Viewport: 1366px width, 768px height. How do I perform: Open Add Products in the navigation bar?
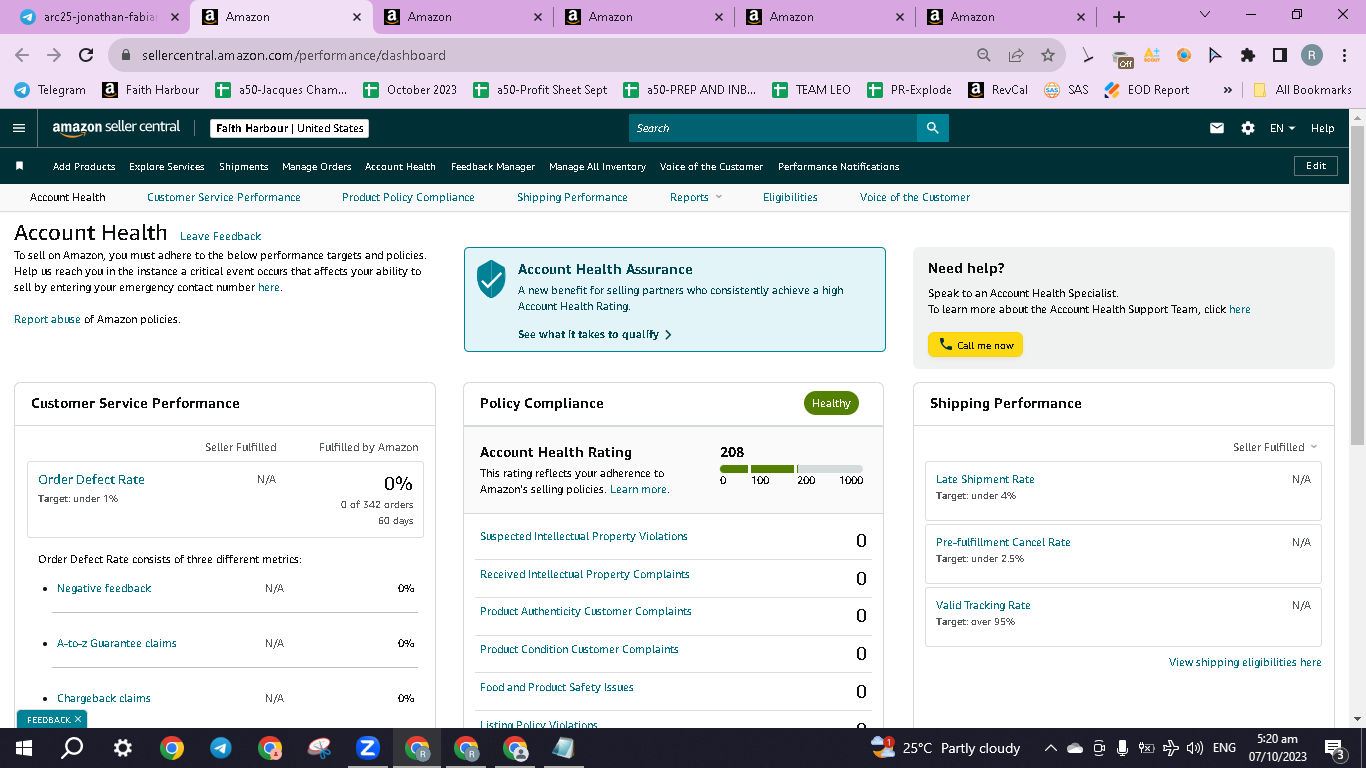pyautogui.click(x=84, y=166)
